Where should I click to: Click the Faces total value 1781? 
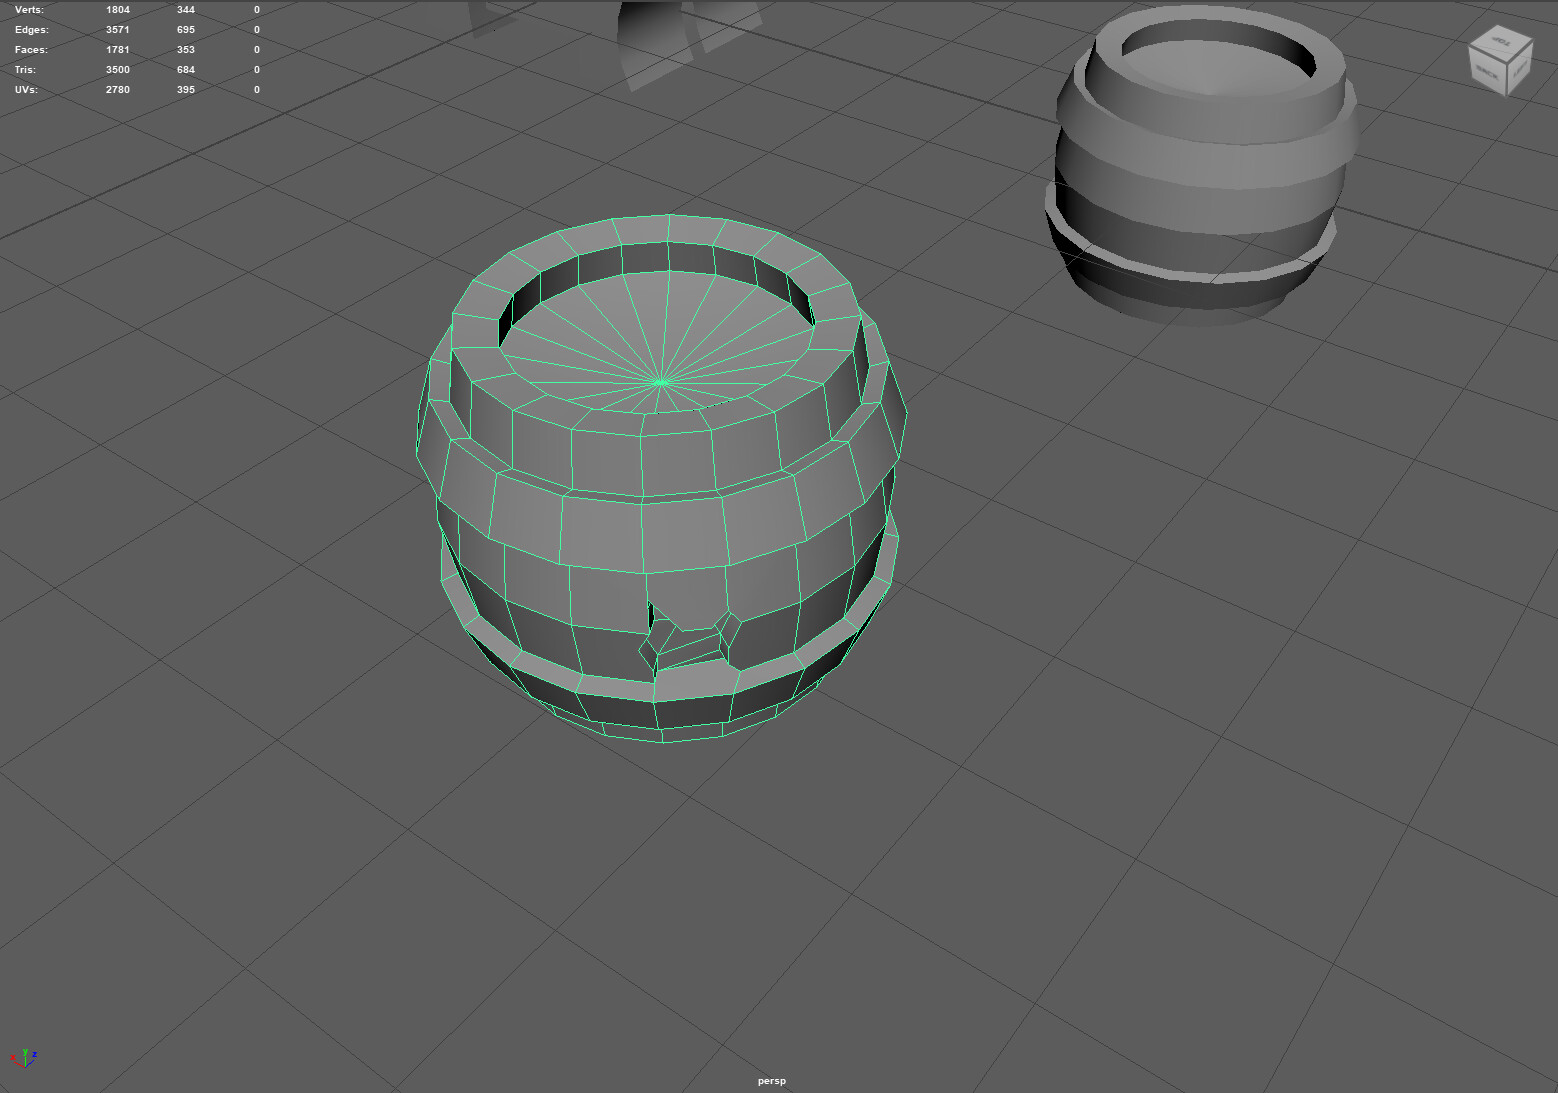(118, 50)
